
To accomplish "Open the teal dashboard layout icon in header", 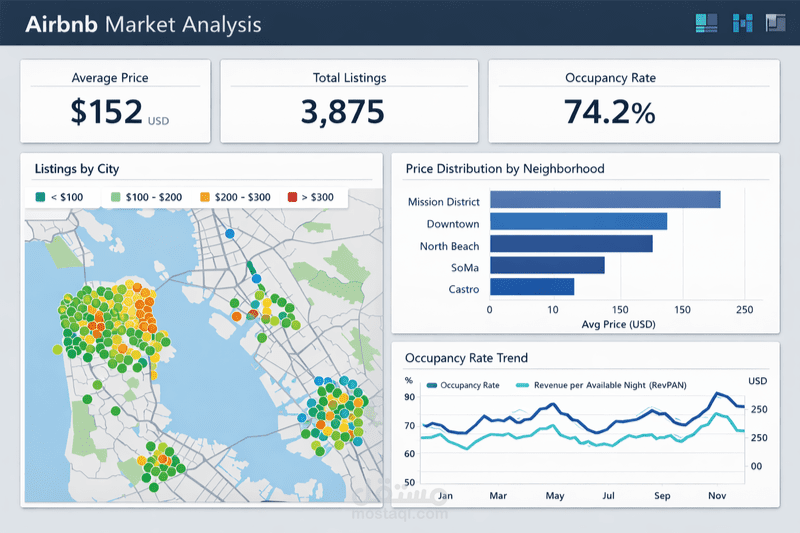I will pos(707,23).
